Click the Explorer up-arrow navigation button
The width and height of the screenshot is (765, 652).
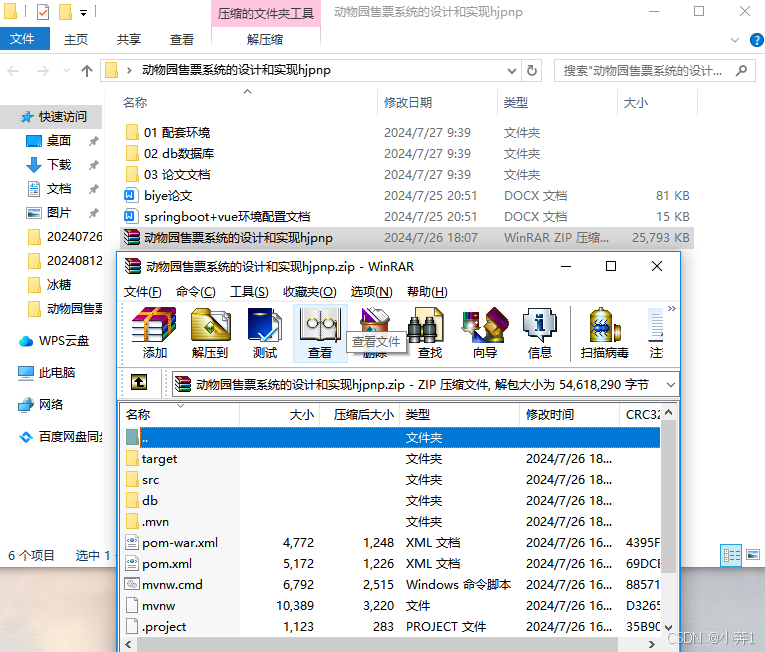tap(87, 71)
